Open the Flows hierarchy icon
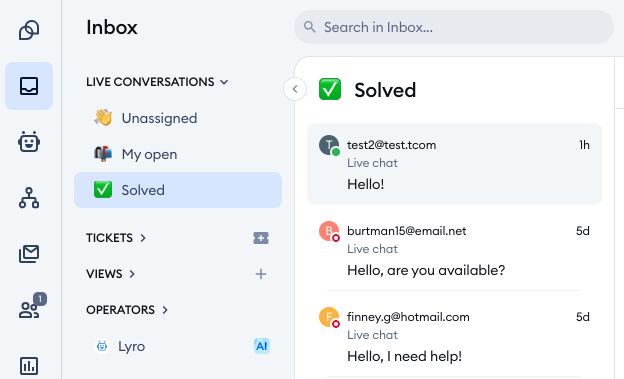The width and height of the screenshot is (624, 379). 29,198
